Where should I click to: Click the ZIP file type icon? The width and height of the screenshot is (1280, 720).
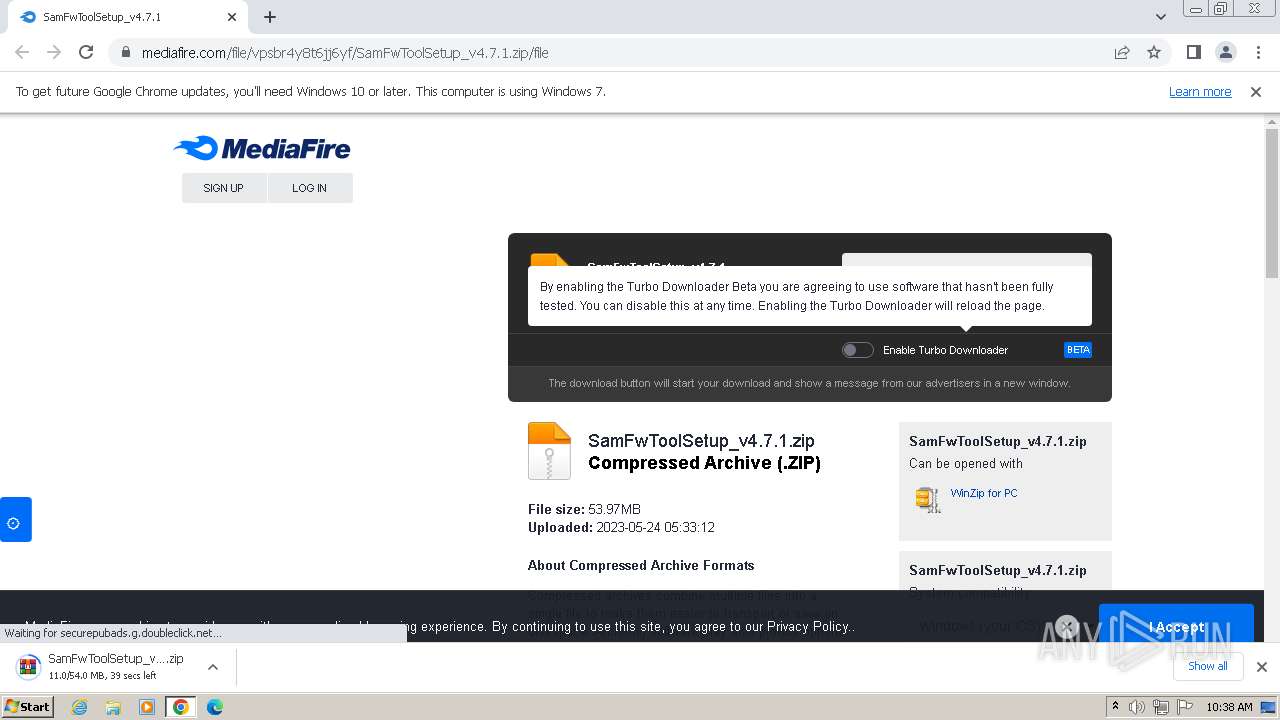click(x=549, y=451)
